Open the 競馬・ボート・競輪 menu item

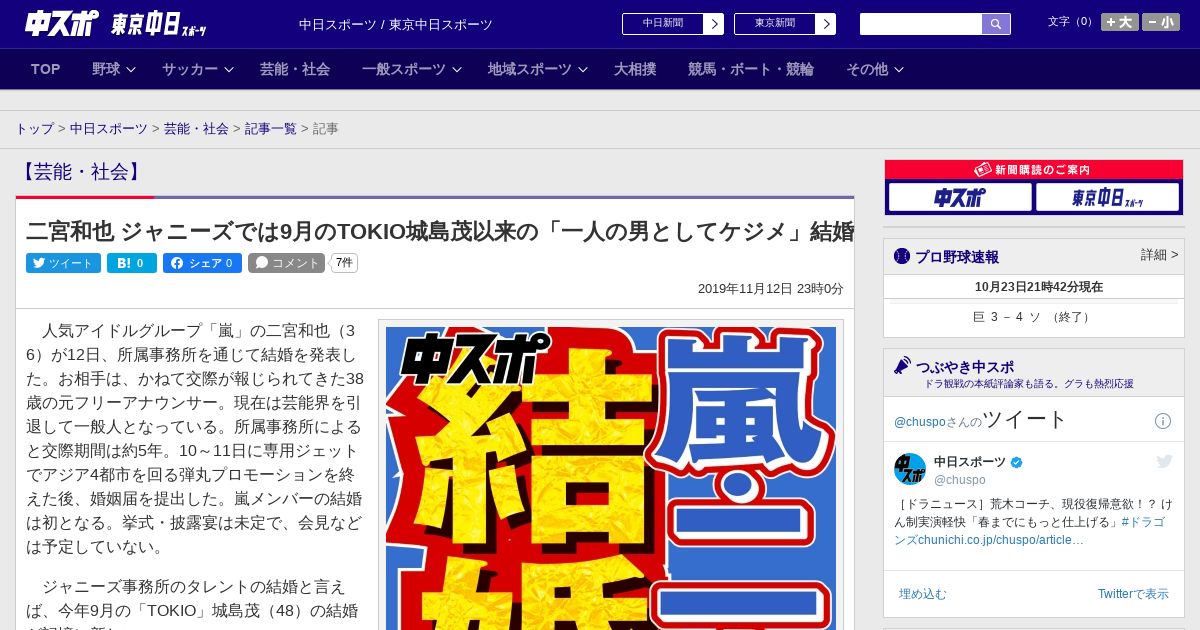tap(751, 69)
